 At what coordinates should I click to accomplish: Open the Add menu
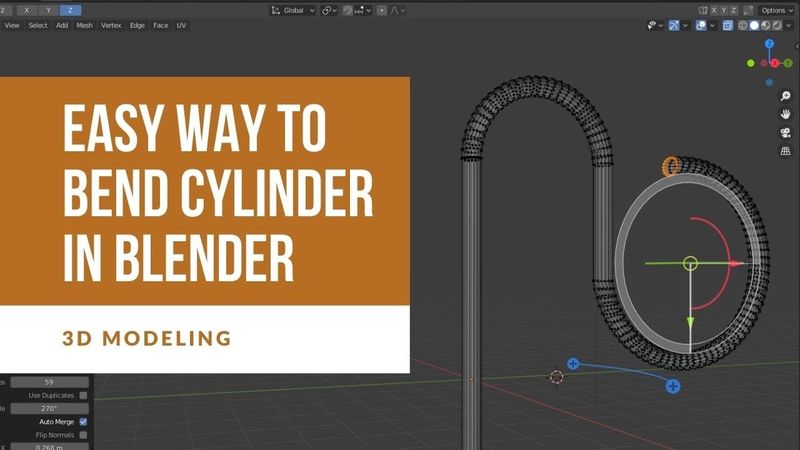click(62, 25)
